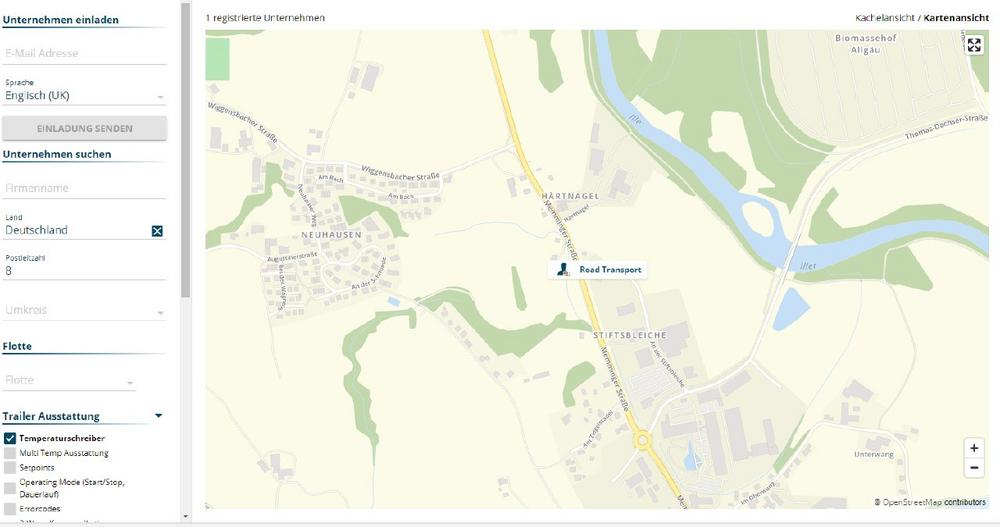Open the OpenStreetMap contributors link
The image size is (1000, 527).
coord(934,503)
